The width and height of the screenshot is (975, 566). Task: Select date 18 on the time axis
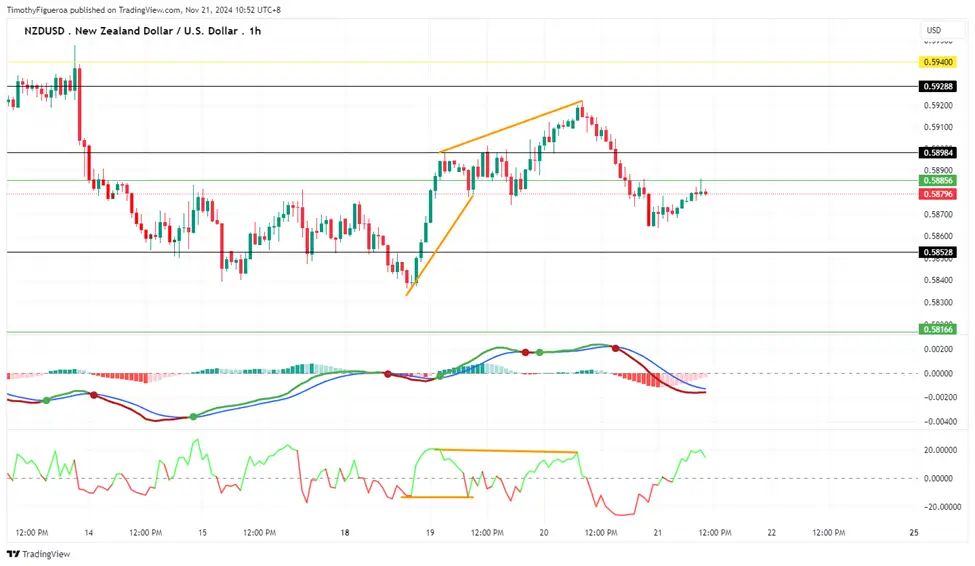coord(345,533)
